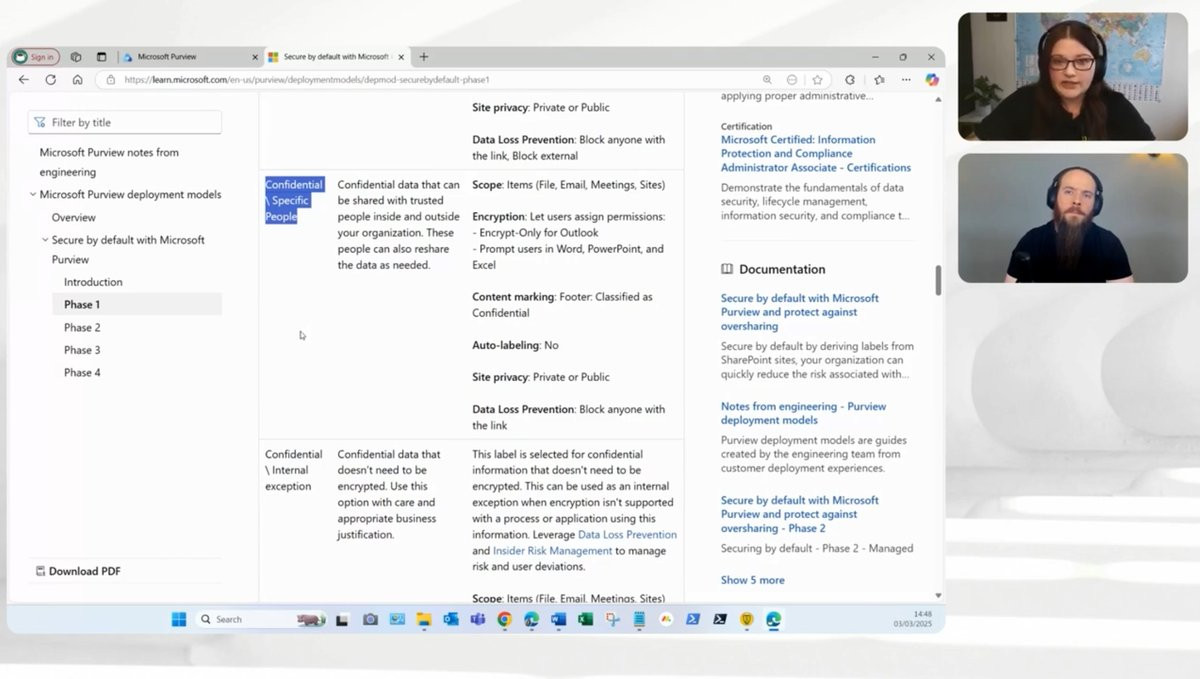Click the zoom magnifier icon in address bar

[767, 80]
